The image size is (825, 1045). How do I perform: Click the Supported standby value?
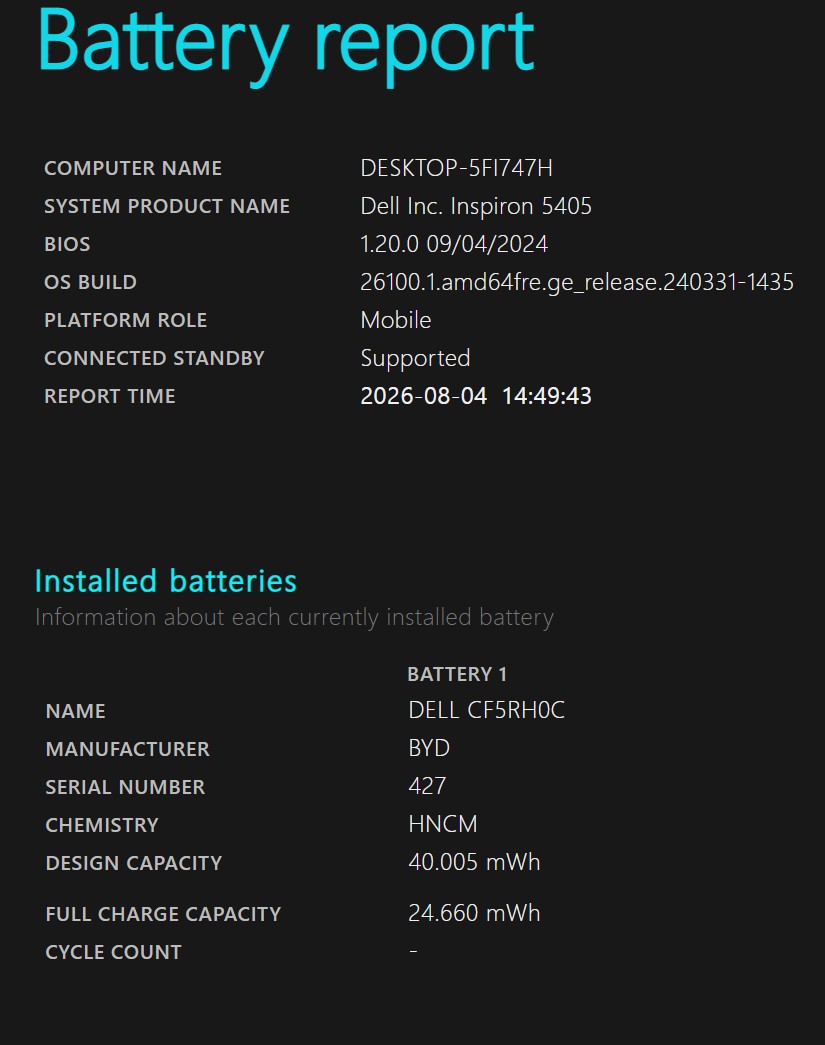[415, 359]
